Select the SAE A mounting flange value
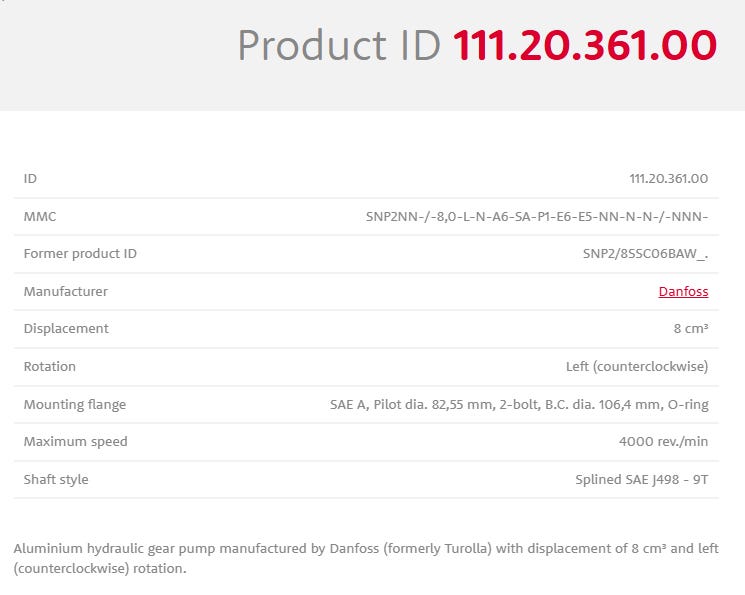 [519, 405]
